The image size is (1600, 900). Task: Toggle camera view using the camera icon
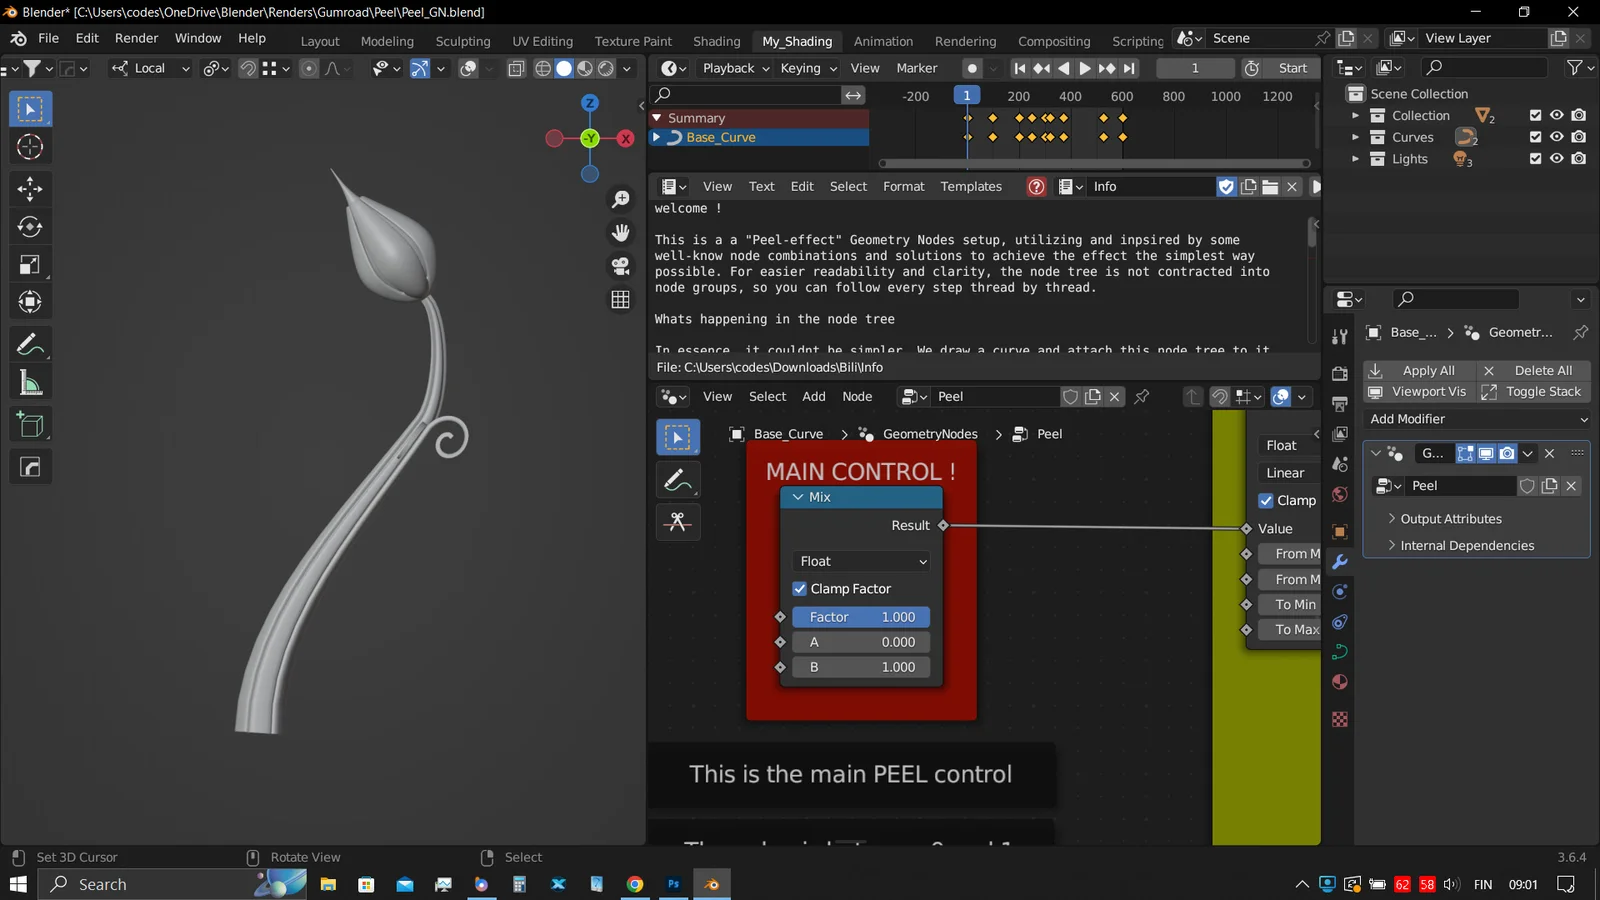tap(621, 265)
